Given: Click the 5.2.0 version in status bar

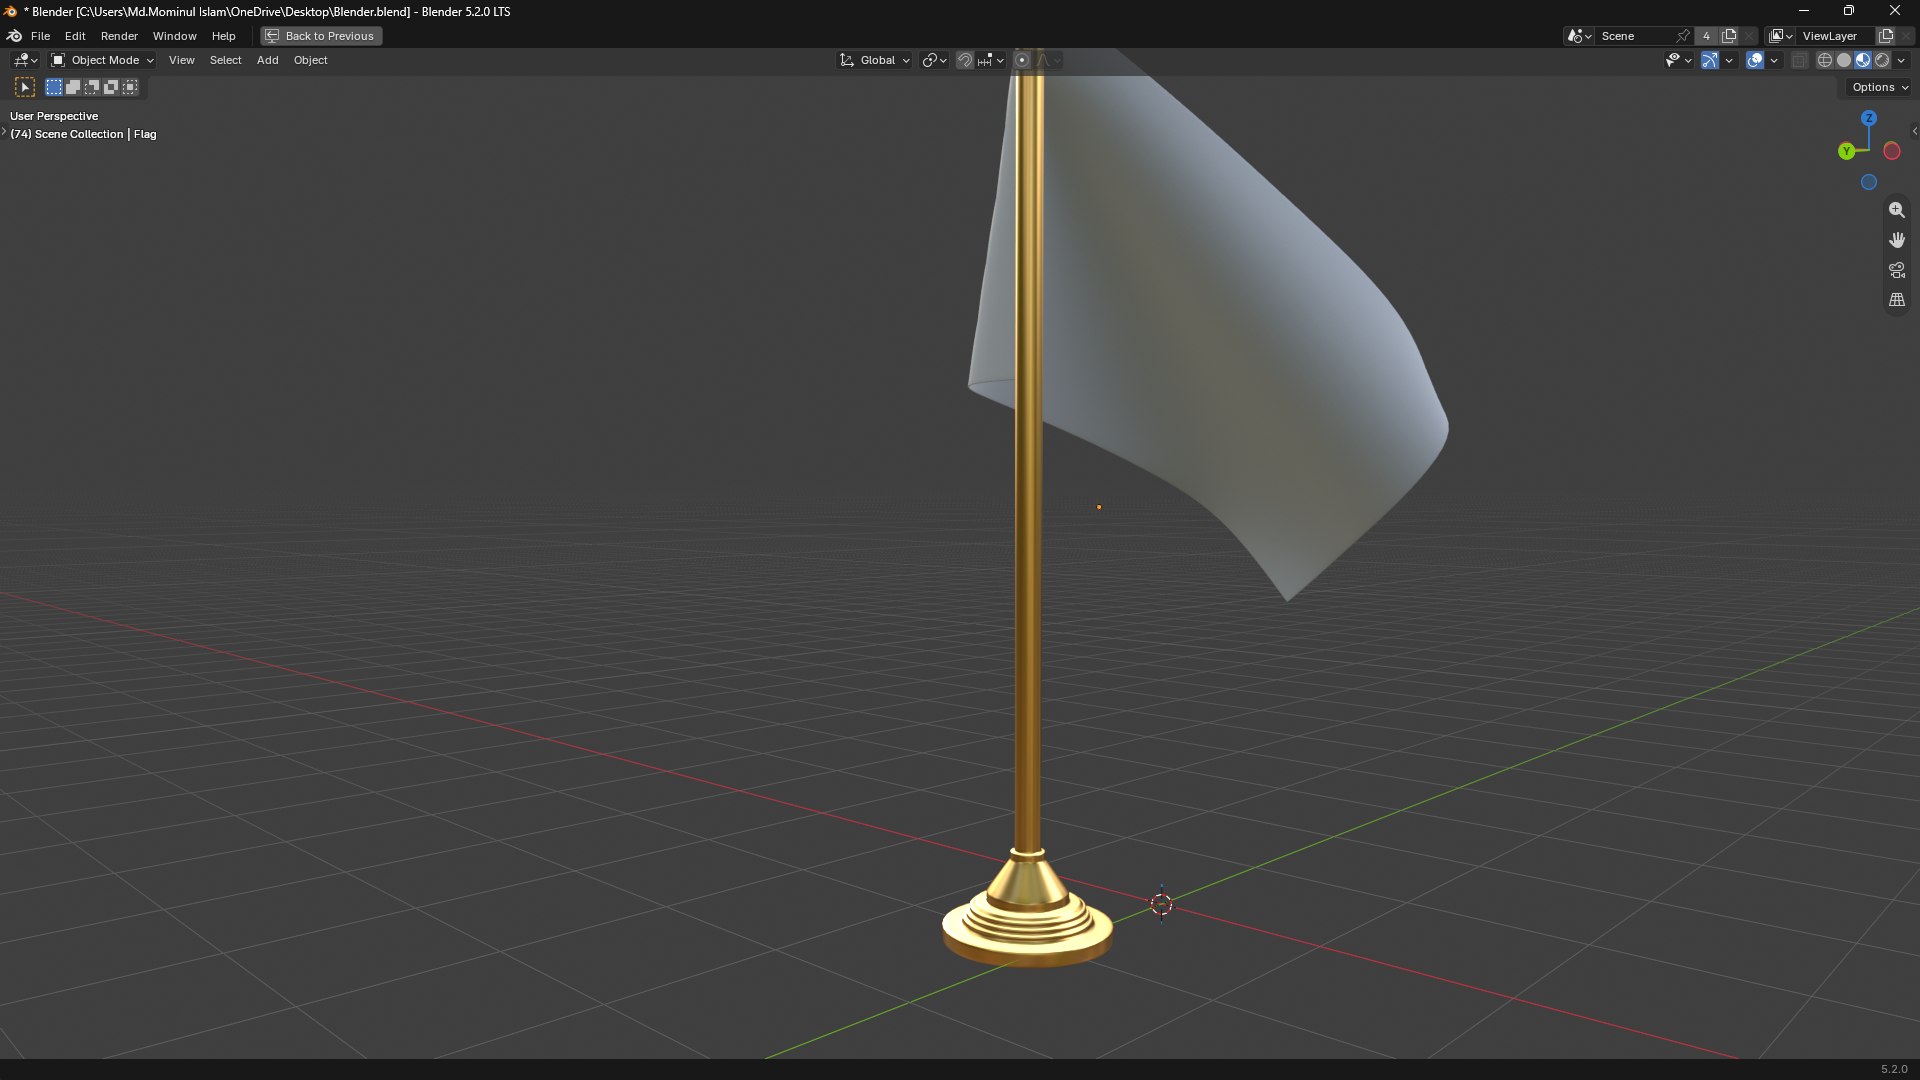Looking at the screenshot, I should coord(1894,1069).
